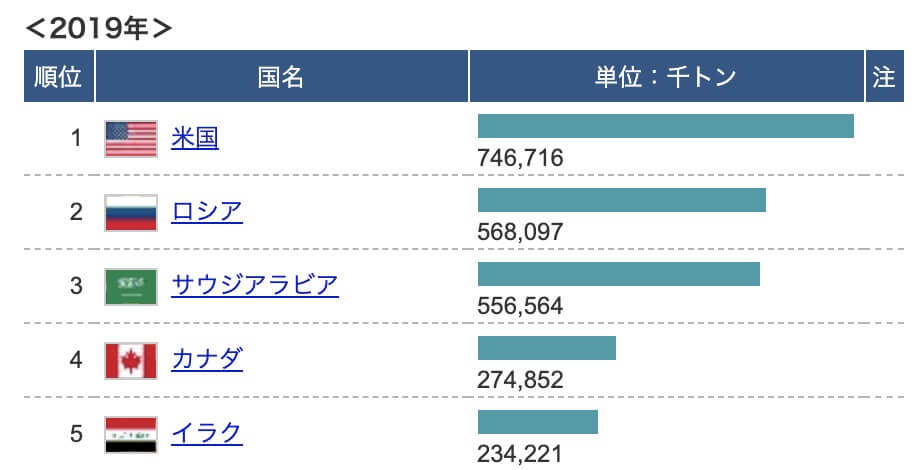Open the カナダ country link
Image resolution: width=920 pixels, height=470 pixels.
(207, 360)
